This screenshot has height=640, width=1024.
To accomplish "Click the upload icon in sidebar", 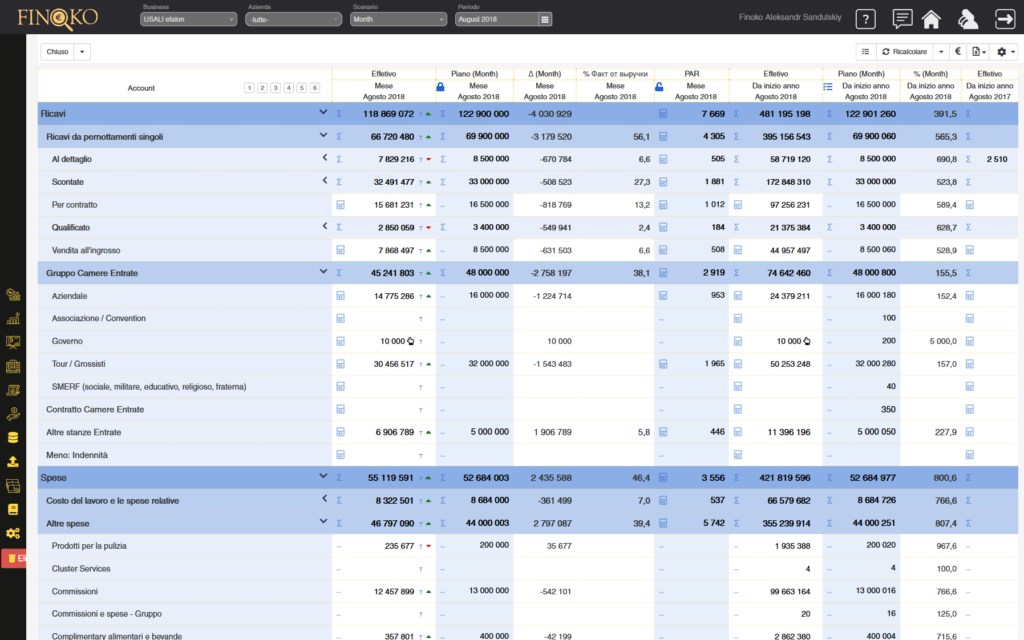I will (13, 462).
